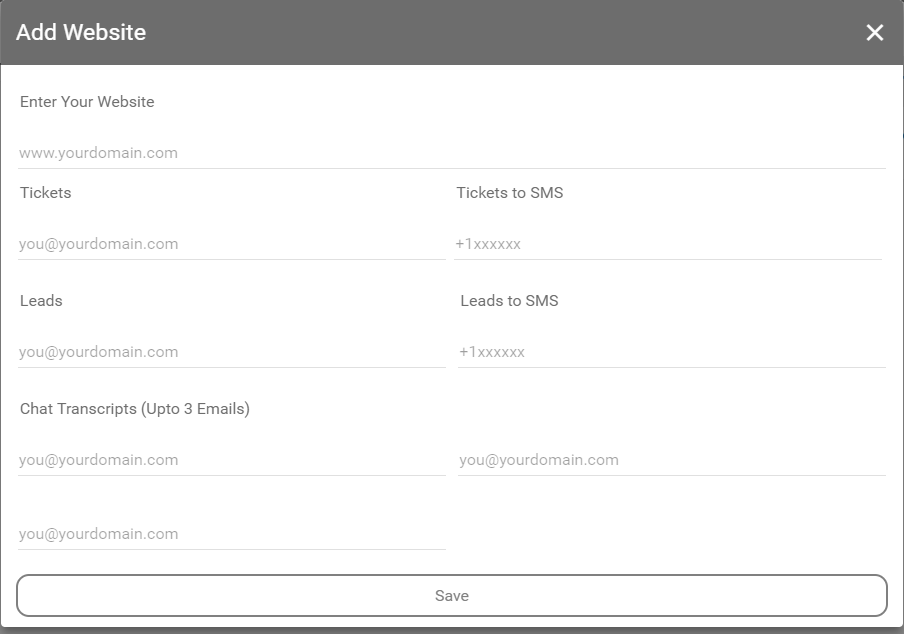Click the second Chat Transcripts email field
The image size is (904, 634).
click(x=672, y=460)
